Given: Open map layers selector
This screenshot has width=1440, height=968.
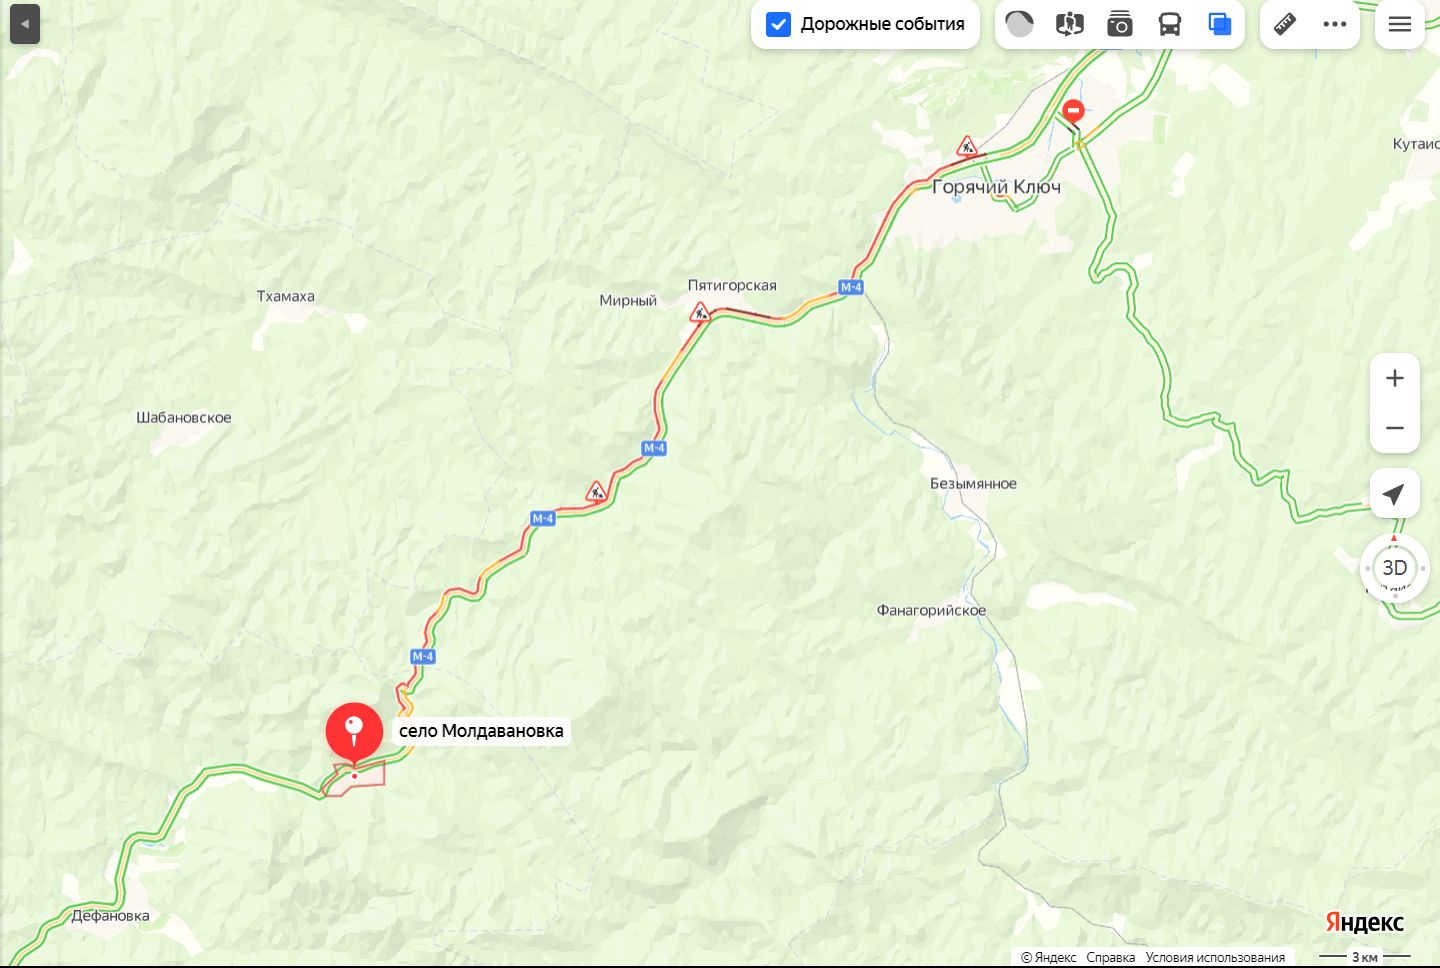Looking at the screenshot, I should (1220, 24).
